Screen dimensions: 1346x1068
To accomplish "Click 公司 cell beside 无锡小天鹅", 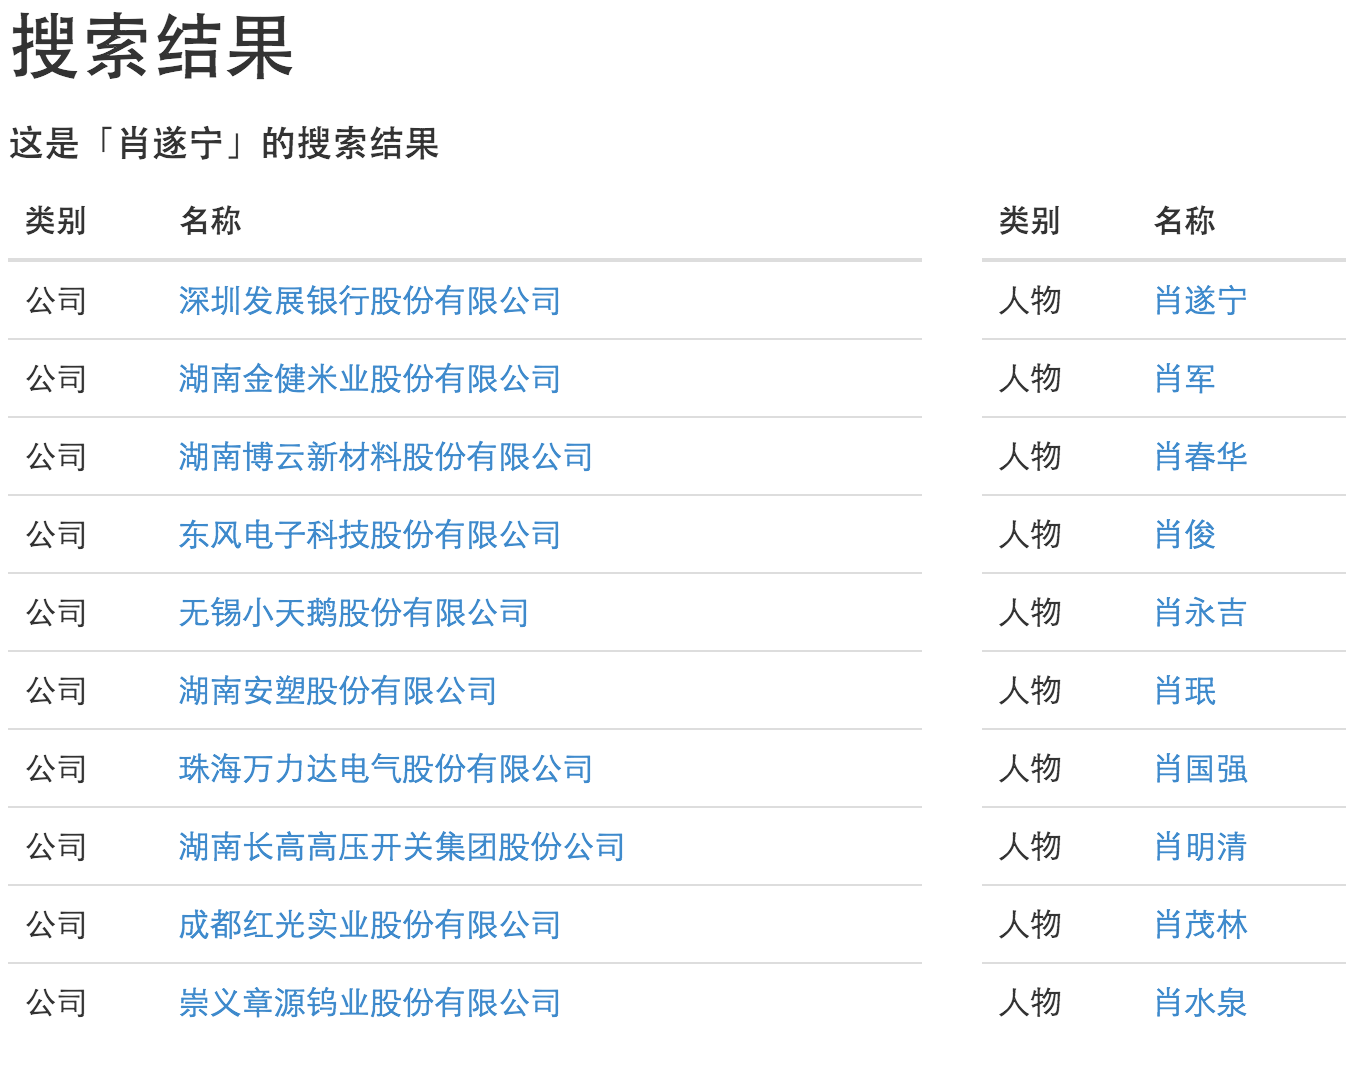I will point(56,613).
